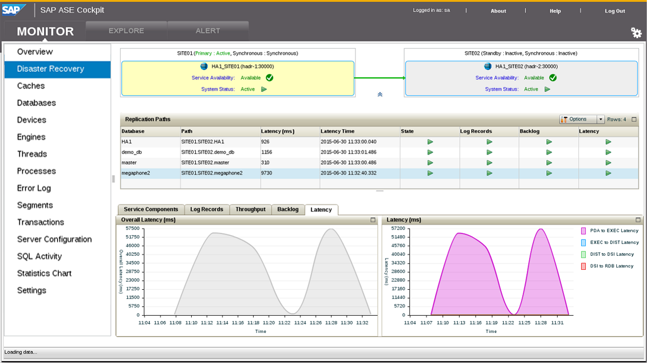The width and height of the screenshot is (647, 363).
Task: Click Log Records icon for demo_db row
Action: click(489, 152)
